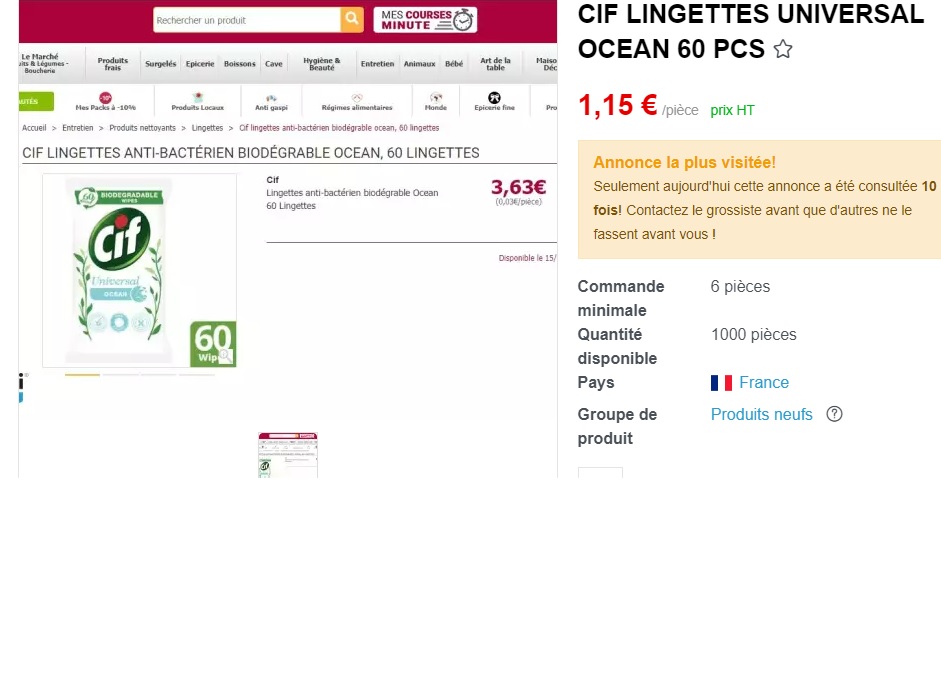This screenshot has width=941, height=695.
Task: Click the help question mark beside Produits neufs
Action: pyautogui.click(x=834, y=414)
